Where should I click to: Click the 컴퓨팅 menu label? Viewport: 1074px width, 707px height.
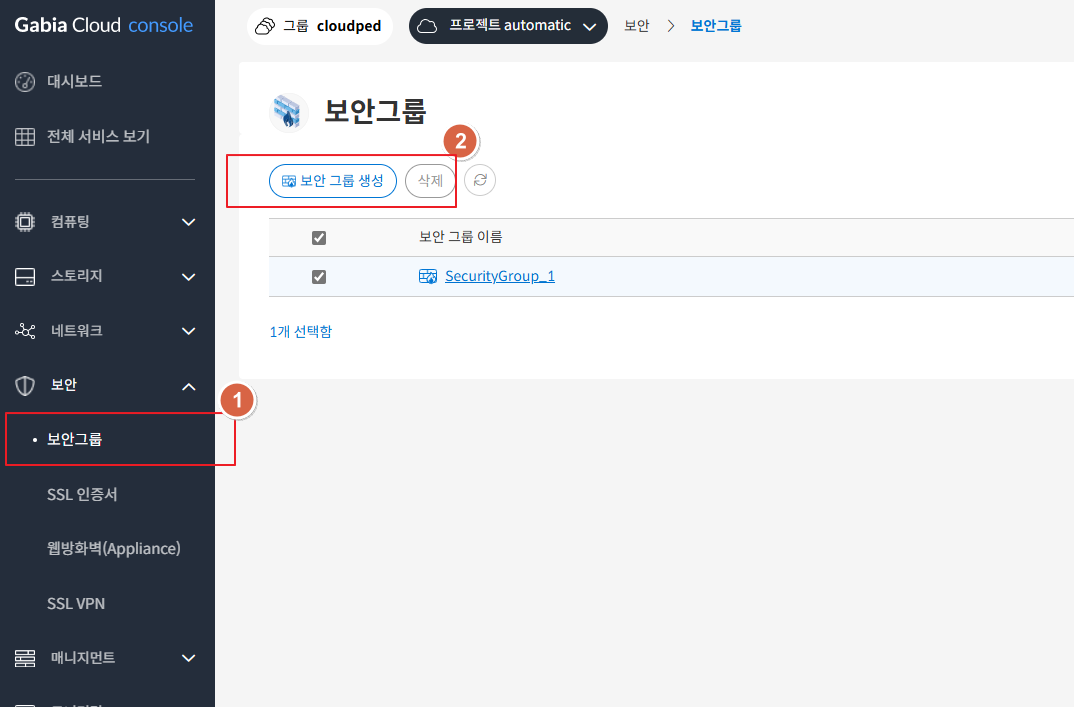tap(70, 221)
